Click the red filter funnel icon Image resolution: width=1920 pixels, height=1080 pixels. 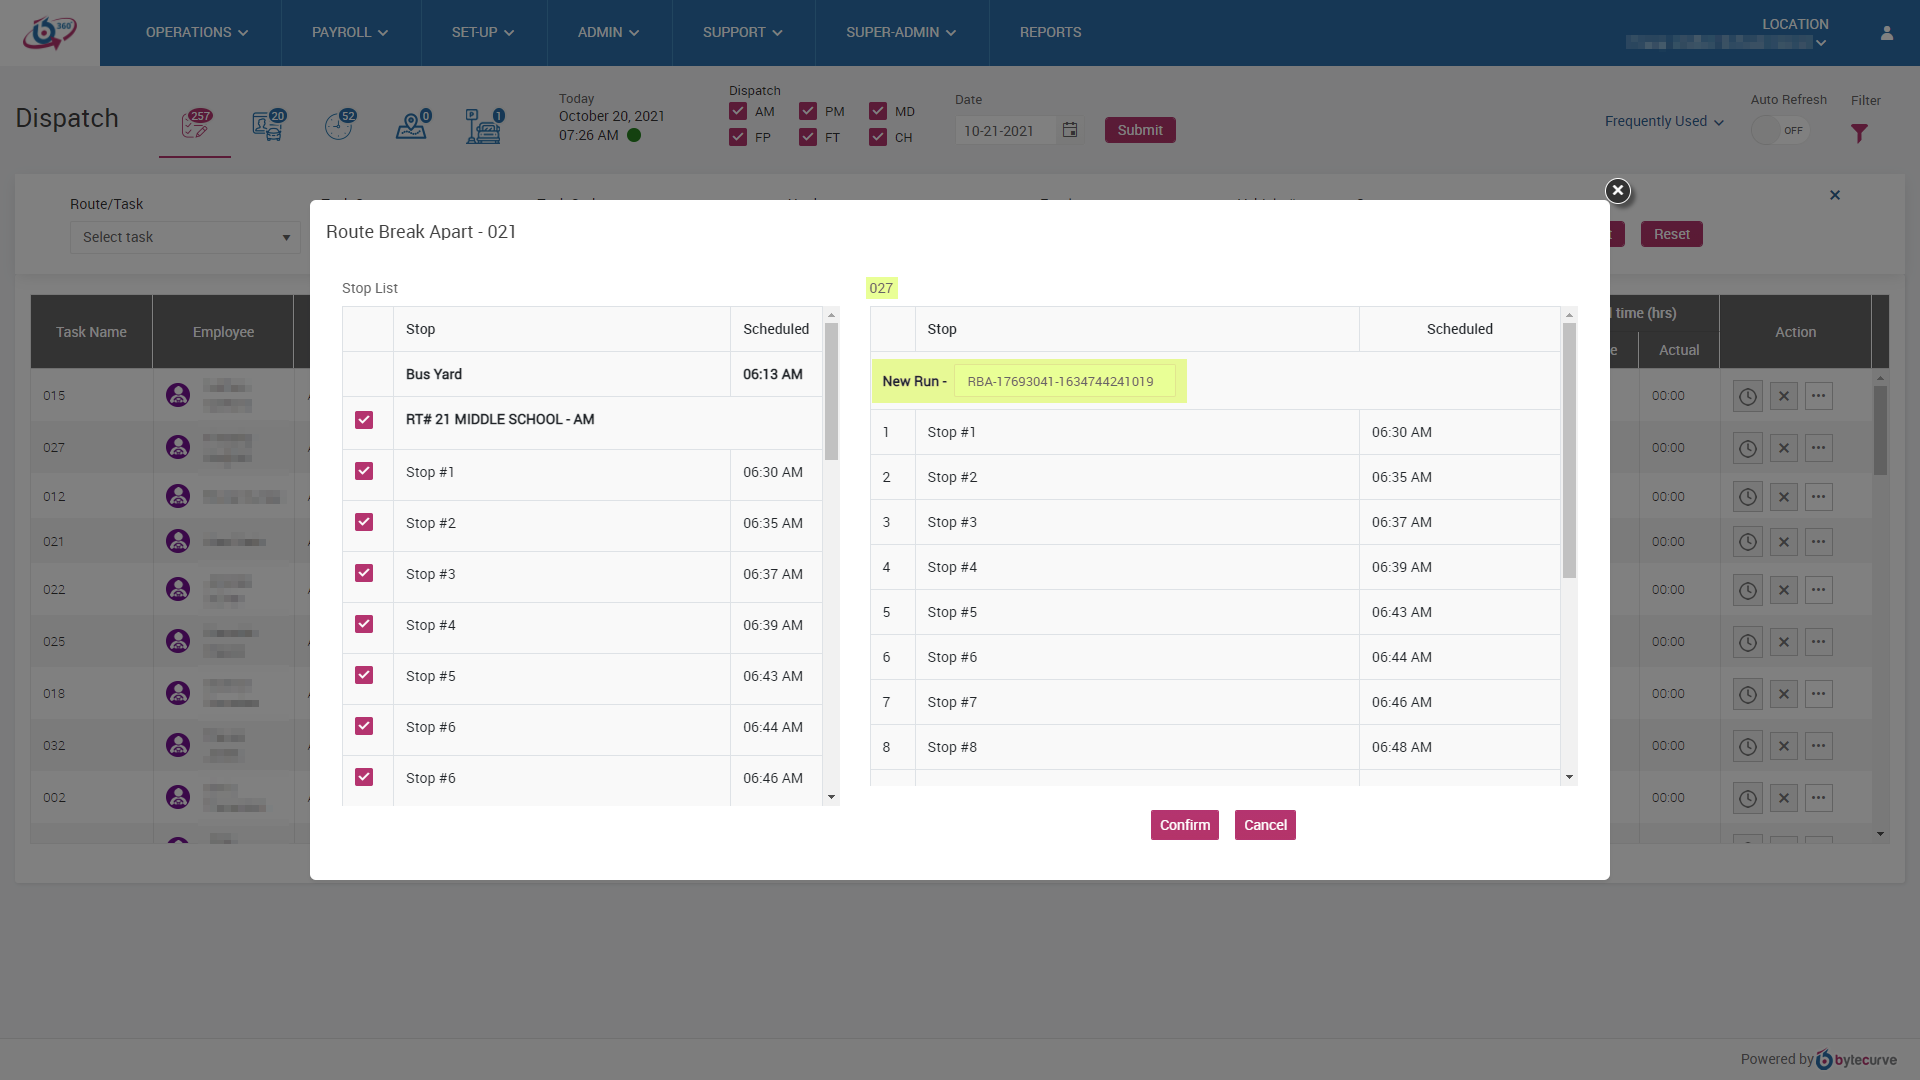1859,133
